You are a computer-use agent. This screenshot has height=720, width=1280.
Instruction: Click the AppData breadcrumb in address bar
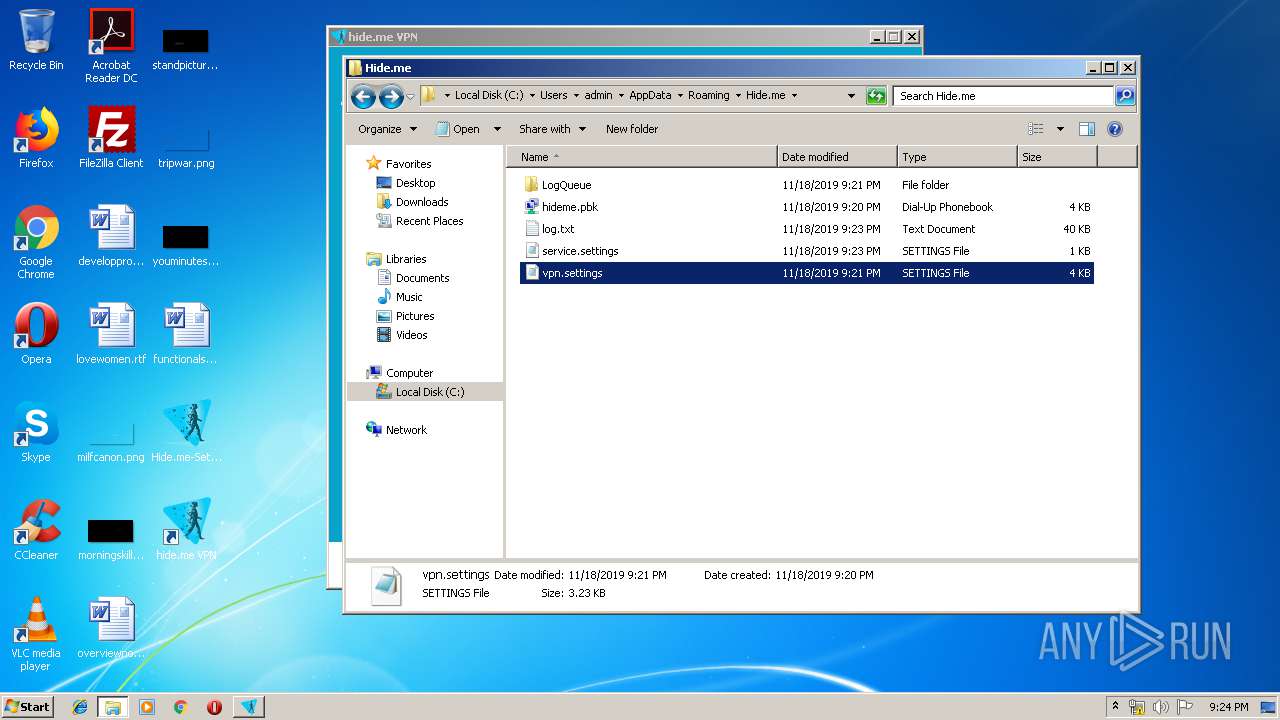coord(650,96)
